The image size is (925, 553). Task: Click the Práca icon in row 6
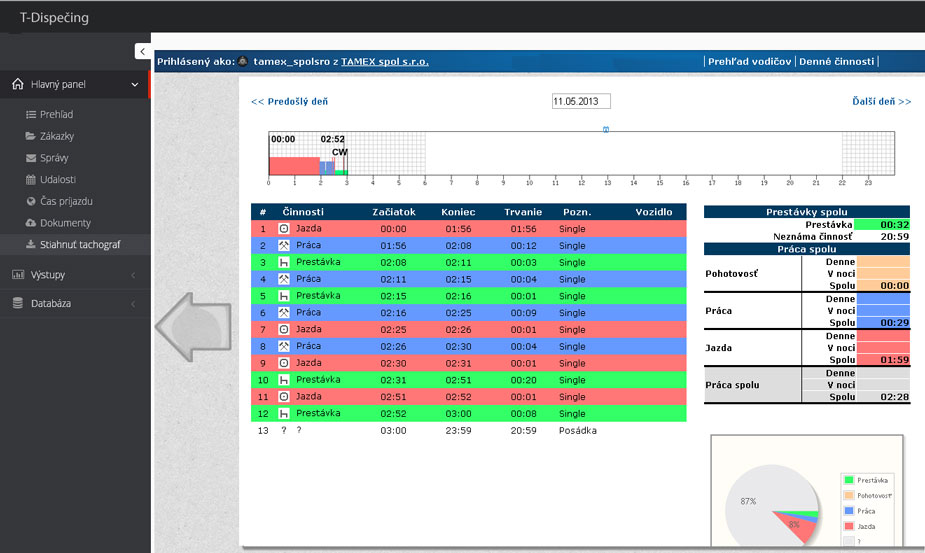pos(284,312)
